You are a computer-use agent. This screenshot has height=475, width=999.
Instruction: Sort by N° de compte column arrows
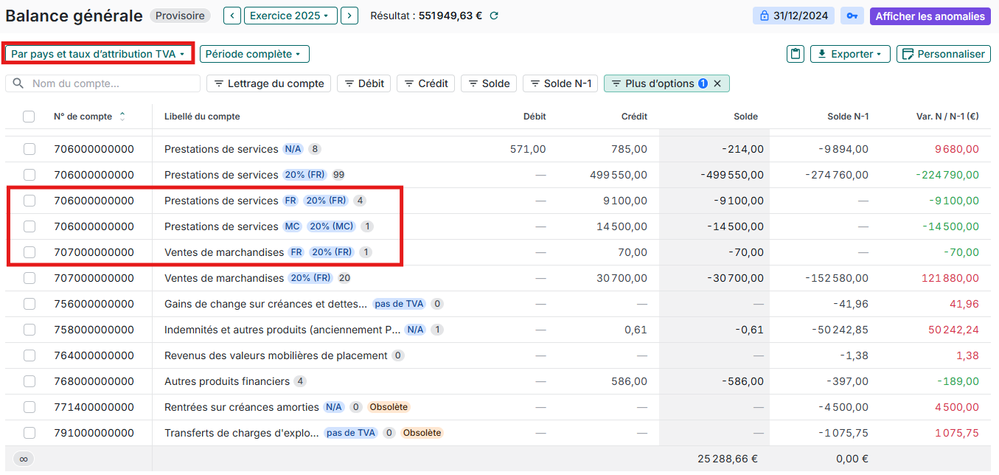(x=122, y=117)
